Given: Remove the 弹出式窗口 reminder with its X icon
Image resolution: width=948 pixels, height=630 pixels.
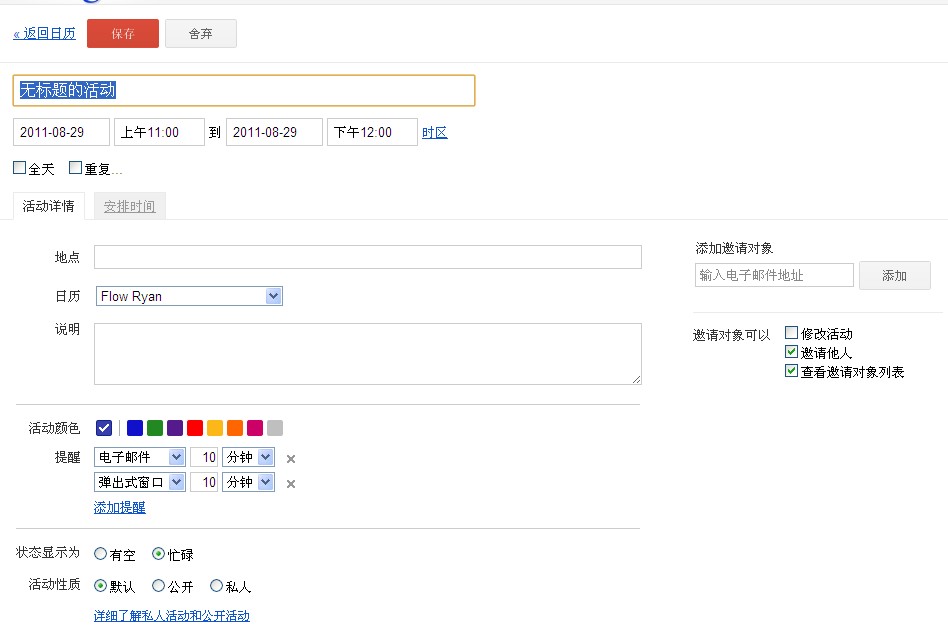Looking at the screenshot, I should pyautogui.click(x=291, y=484).
